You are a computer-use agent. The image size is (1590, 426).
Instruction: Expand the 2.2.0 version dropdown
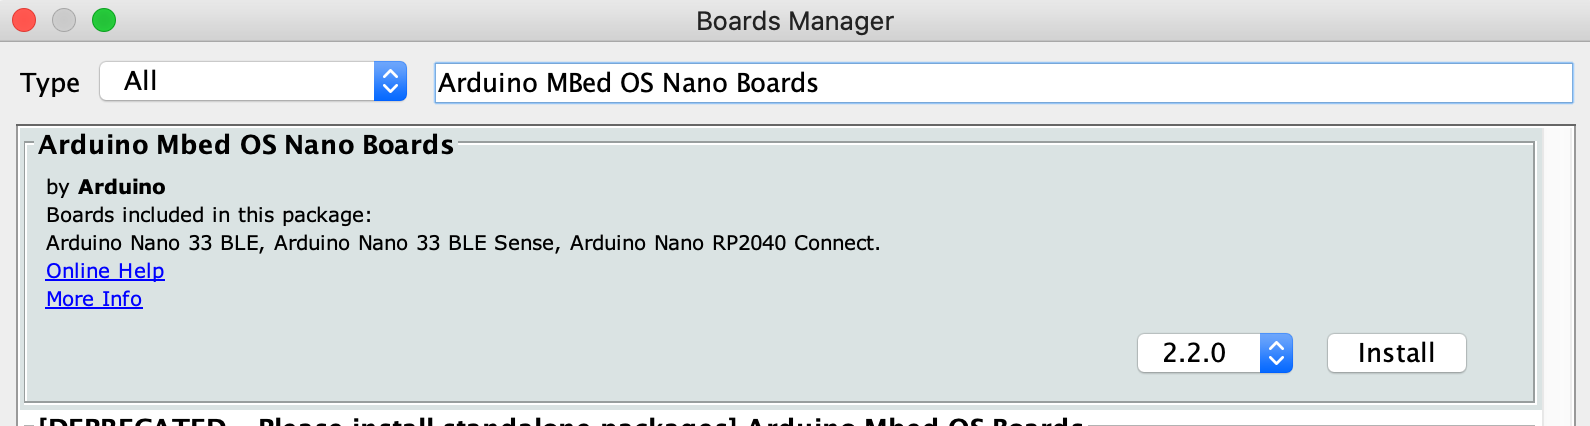(1214, 353)
